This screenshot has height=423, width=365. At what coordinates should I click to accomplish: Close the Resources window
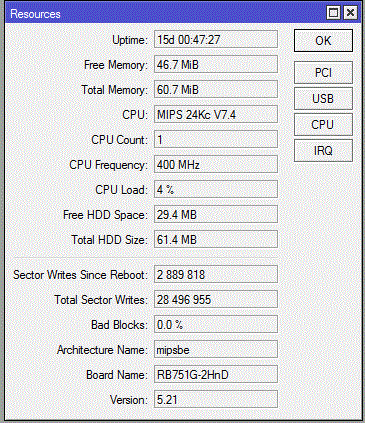[350, 13]
